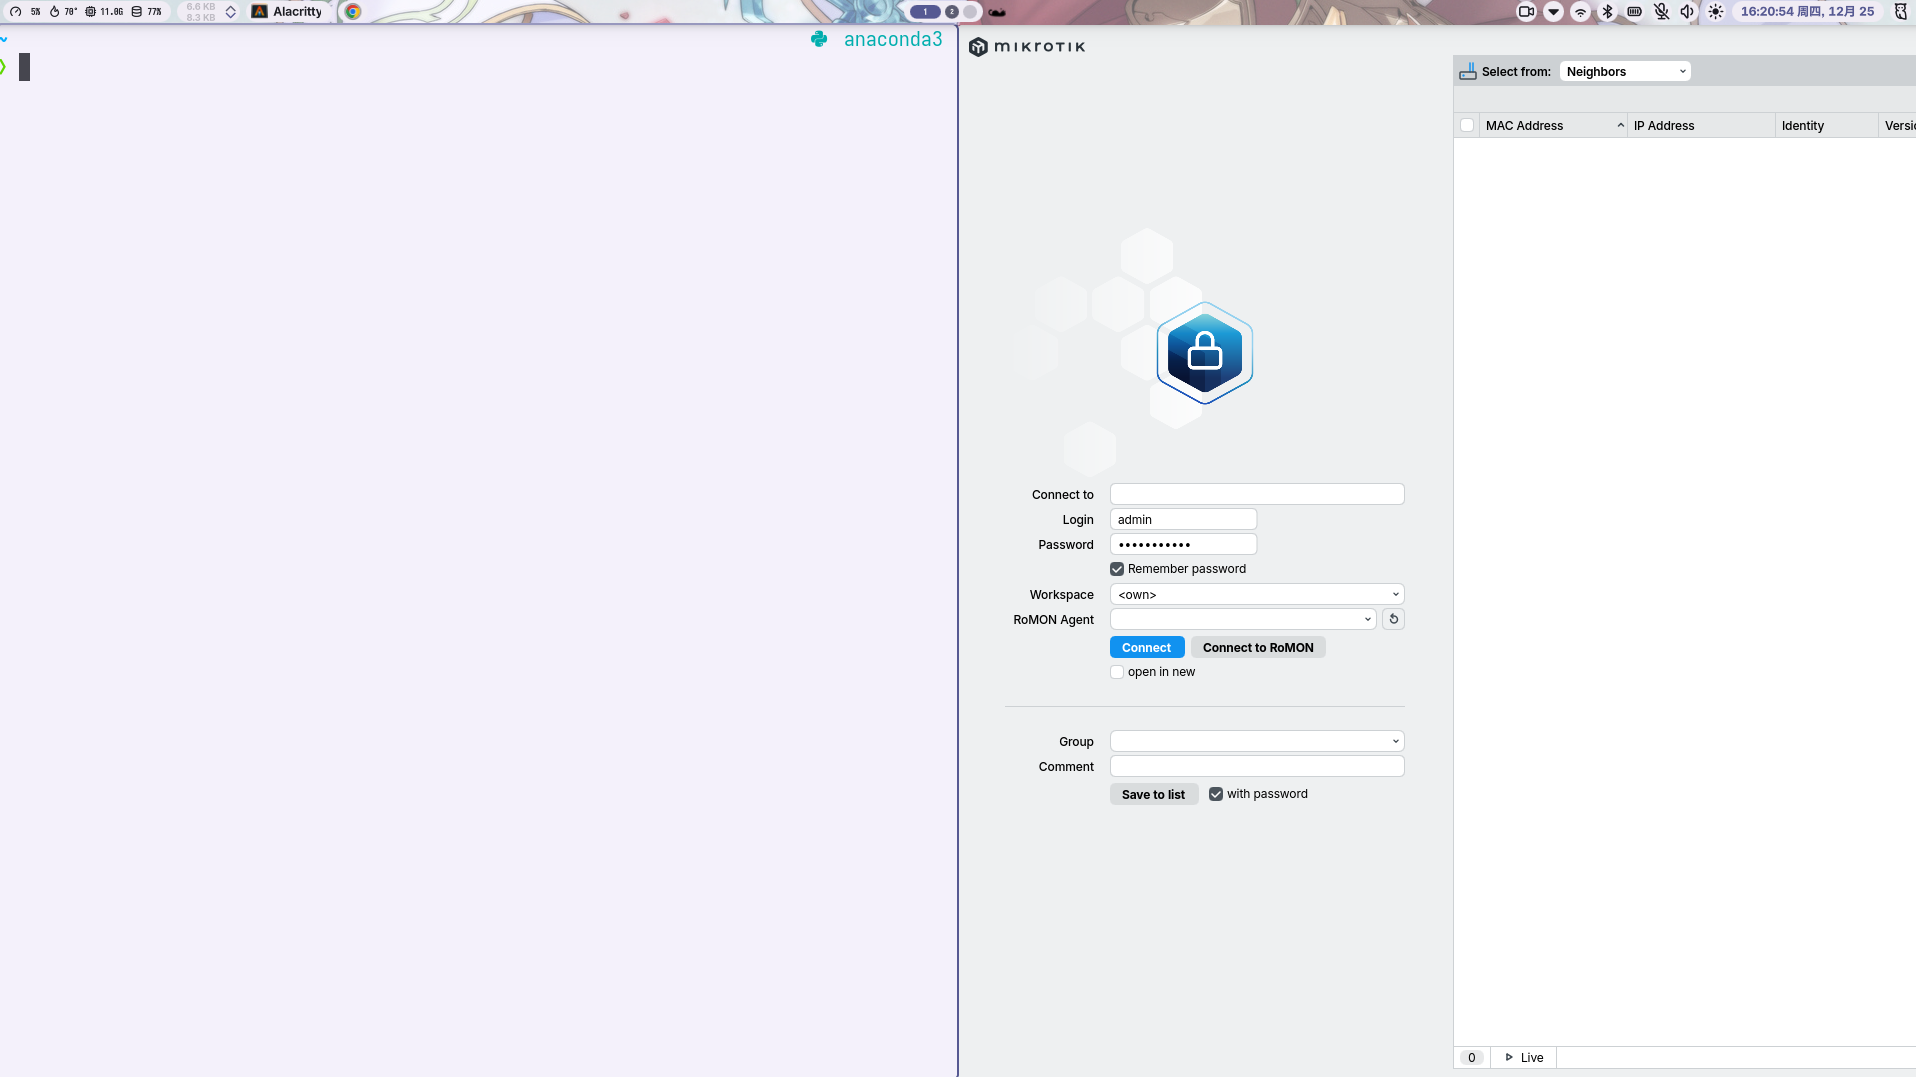Click the CPU usage gauge indicator

tap(25, 12)
